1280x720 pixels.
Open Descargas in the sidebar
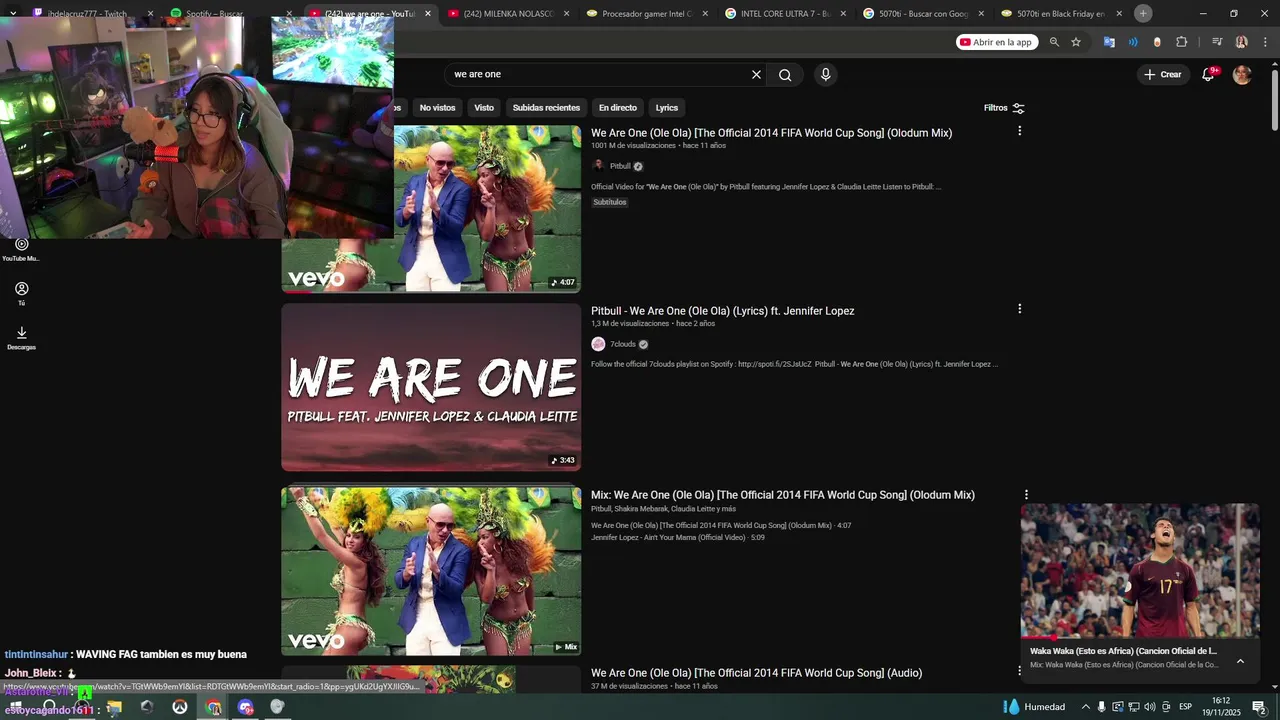[x=21, y=337]
